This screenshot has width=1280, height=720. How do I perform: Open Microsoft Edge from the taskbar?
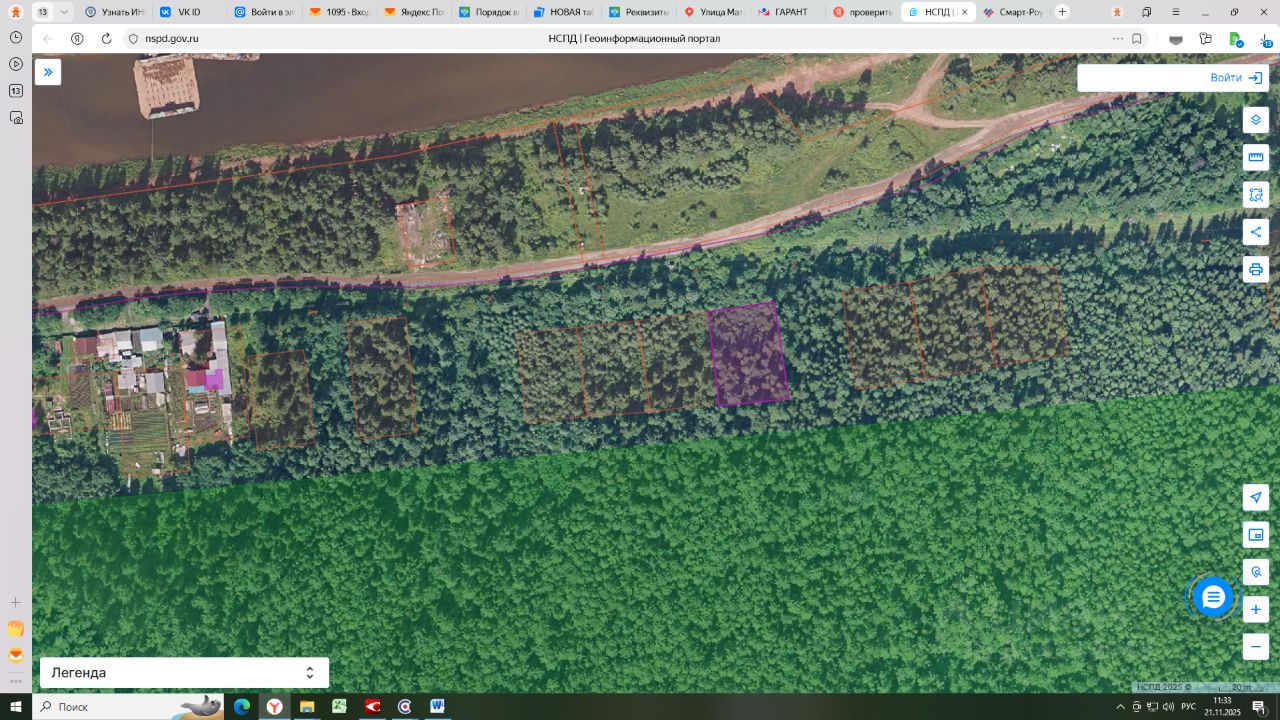[x=242, y=706]
